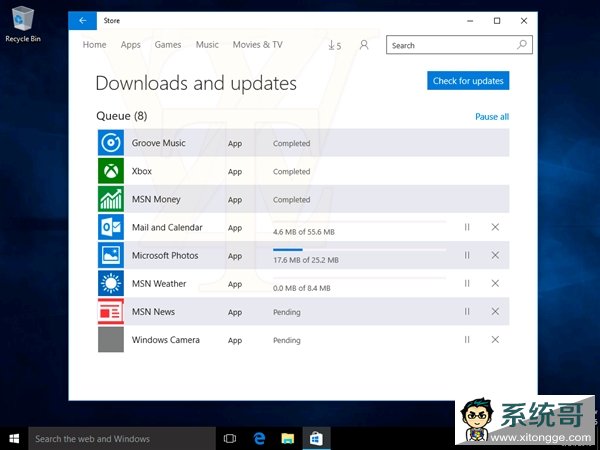This screenshot has width=600, height=450.
Task: Open the downloads indicator showing 5
Action: [334, 45]
